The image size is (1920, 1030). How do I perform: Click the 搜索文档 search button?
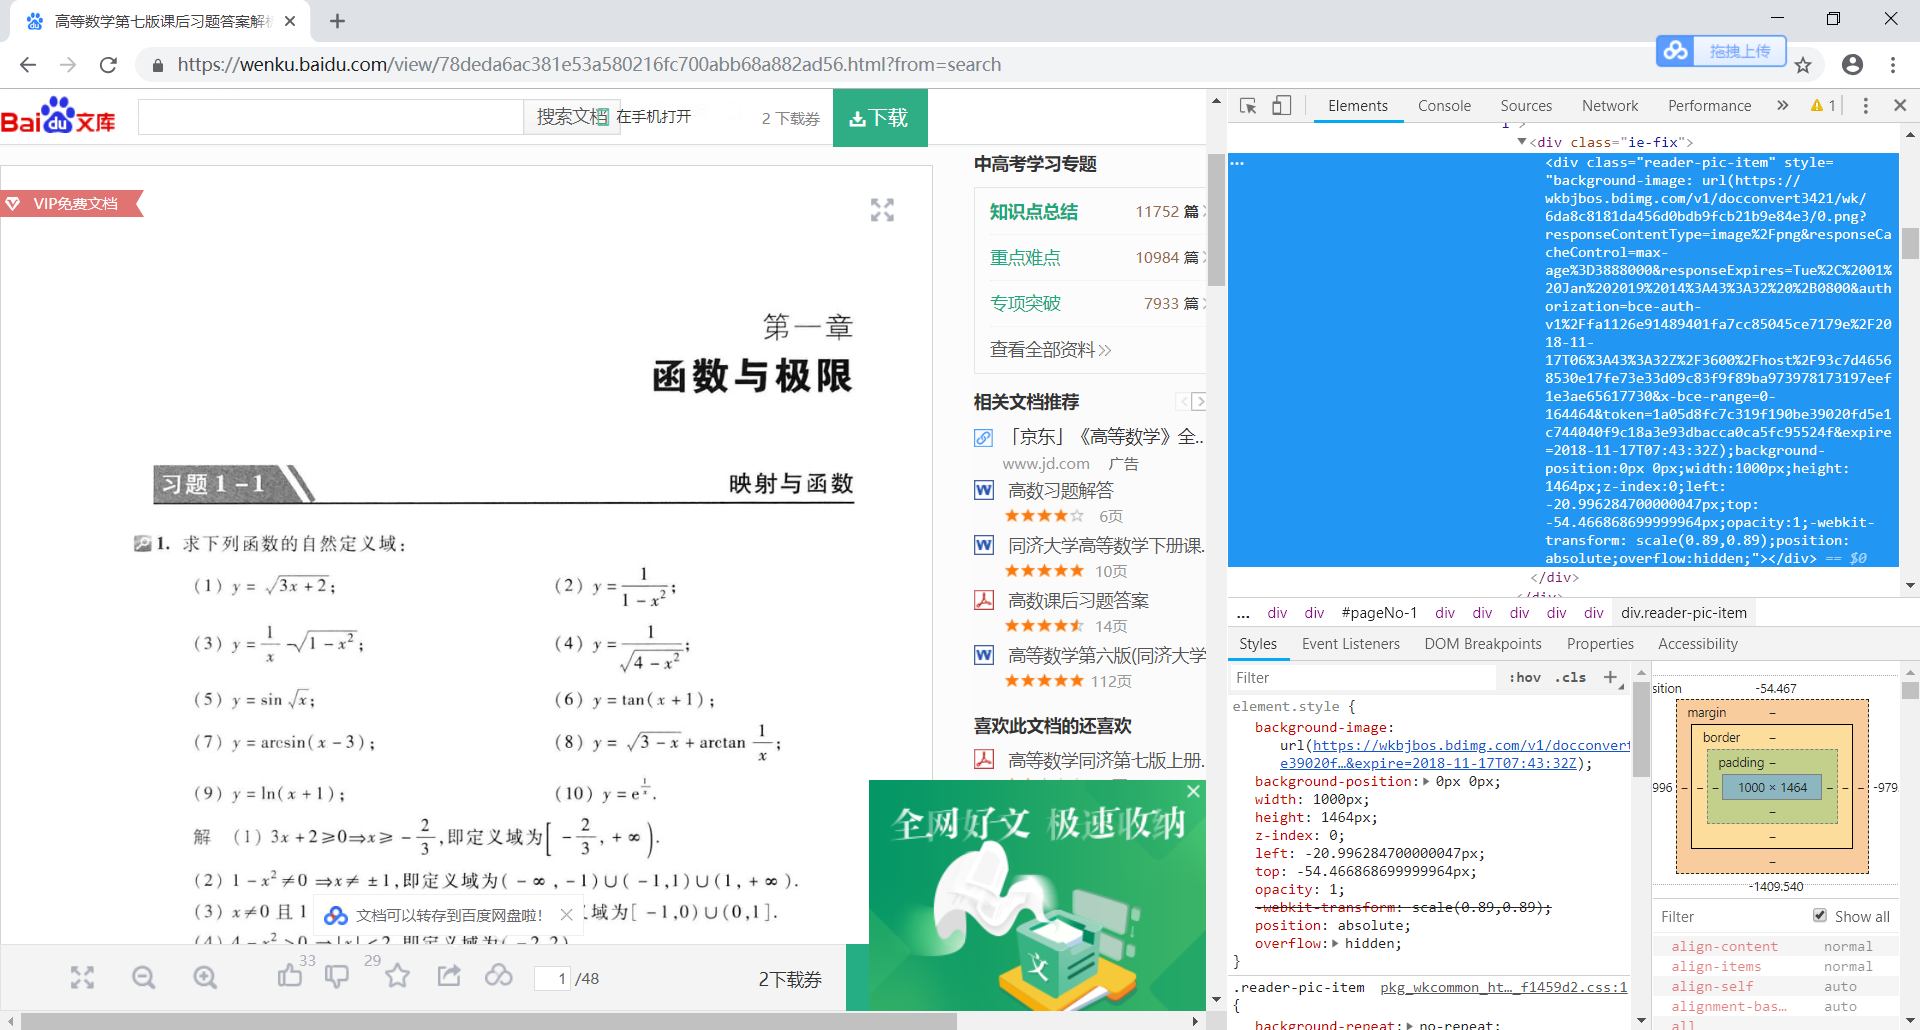pyautogui.click(x=572, y=117)
